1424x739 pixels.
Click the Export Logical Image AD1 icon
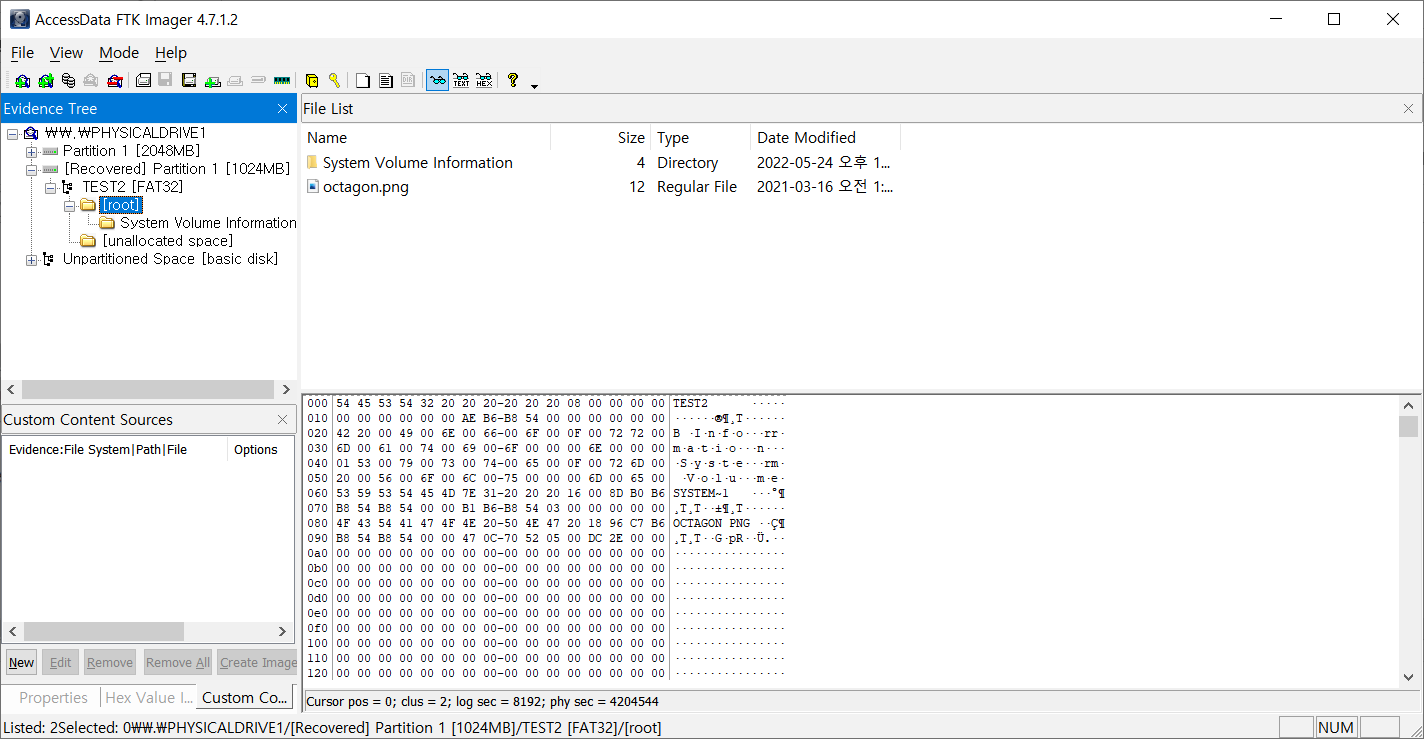(x=189, y=80)
